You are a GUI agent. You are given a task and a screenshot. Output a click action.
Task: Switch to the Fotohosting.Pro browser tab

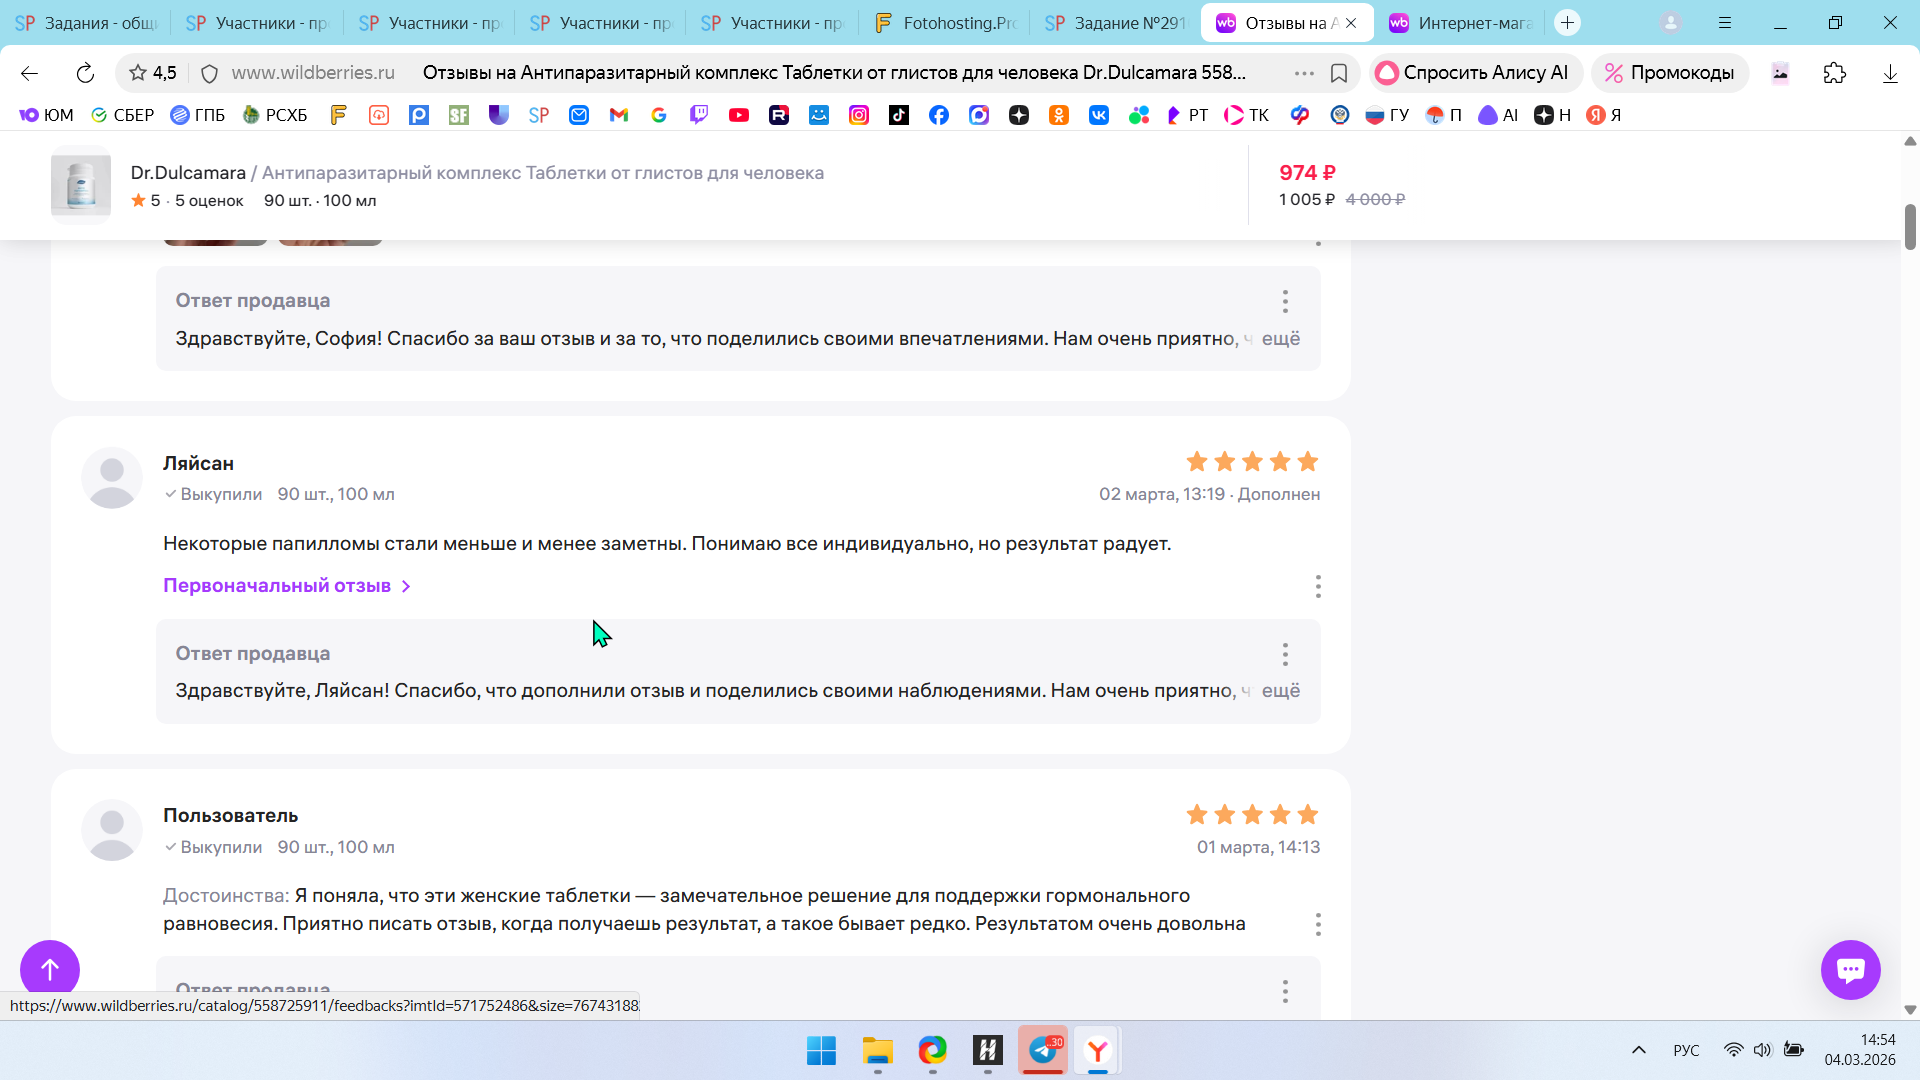tap(945, 23)
